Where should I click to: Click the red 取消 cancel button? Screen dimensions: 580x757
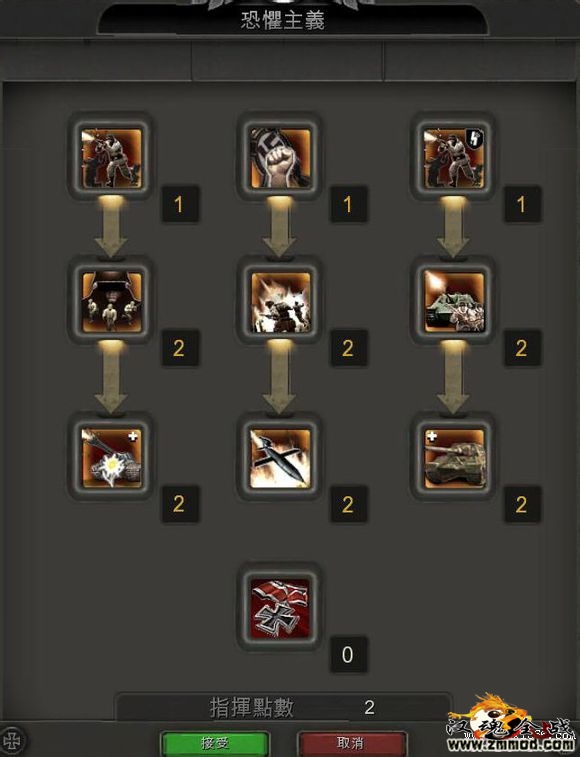(x=352, y=743)
